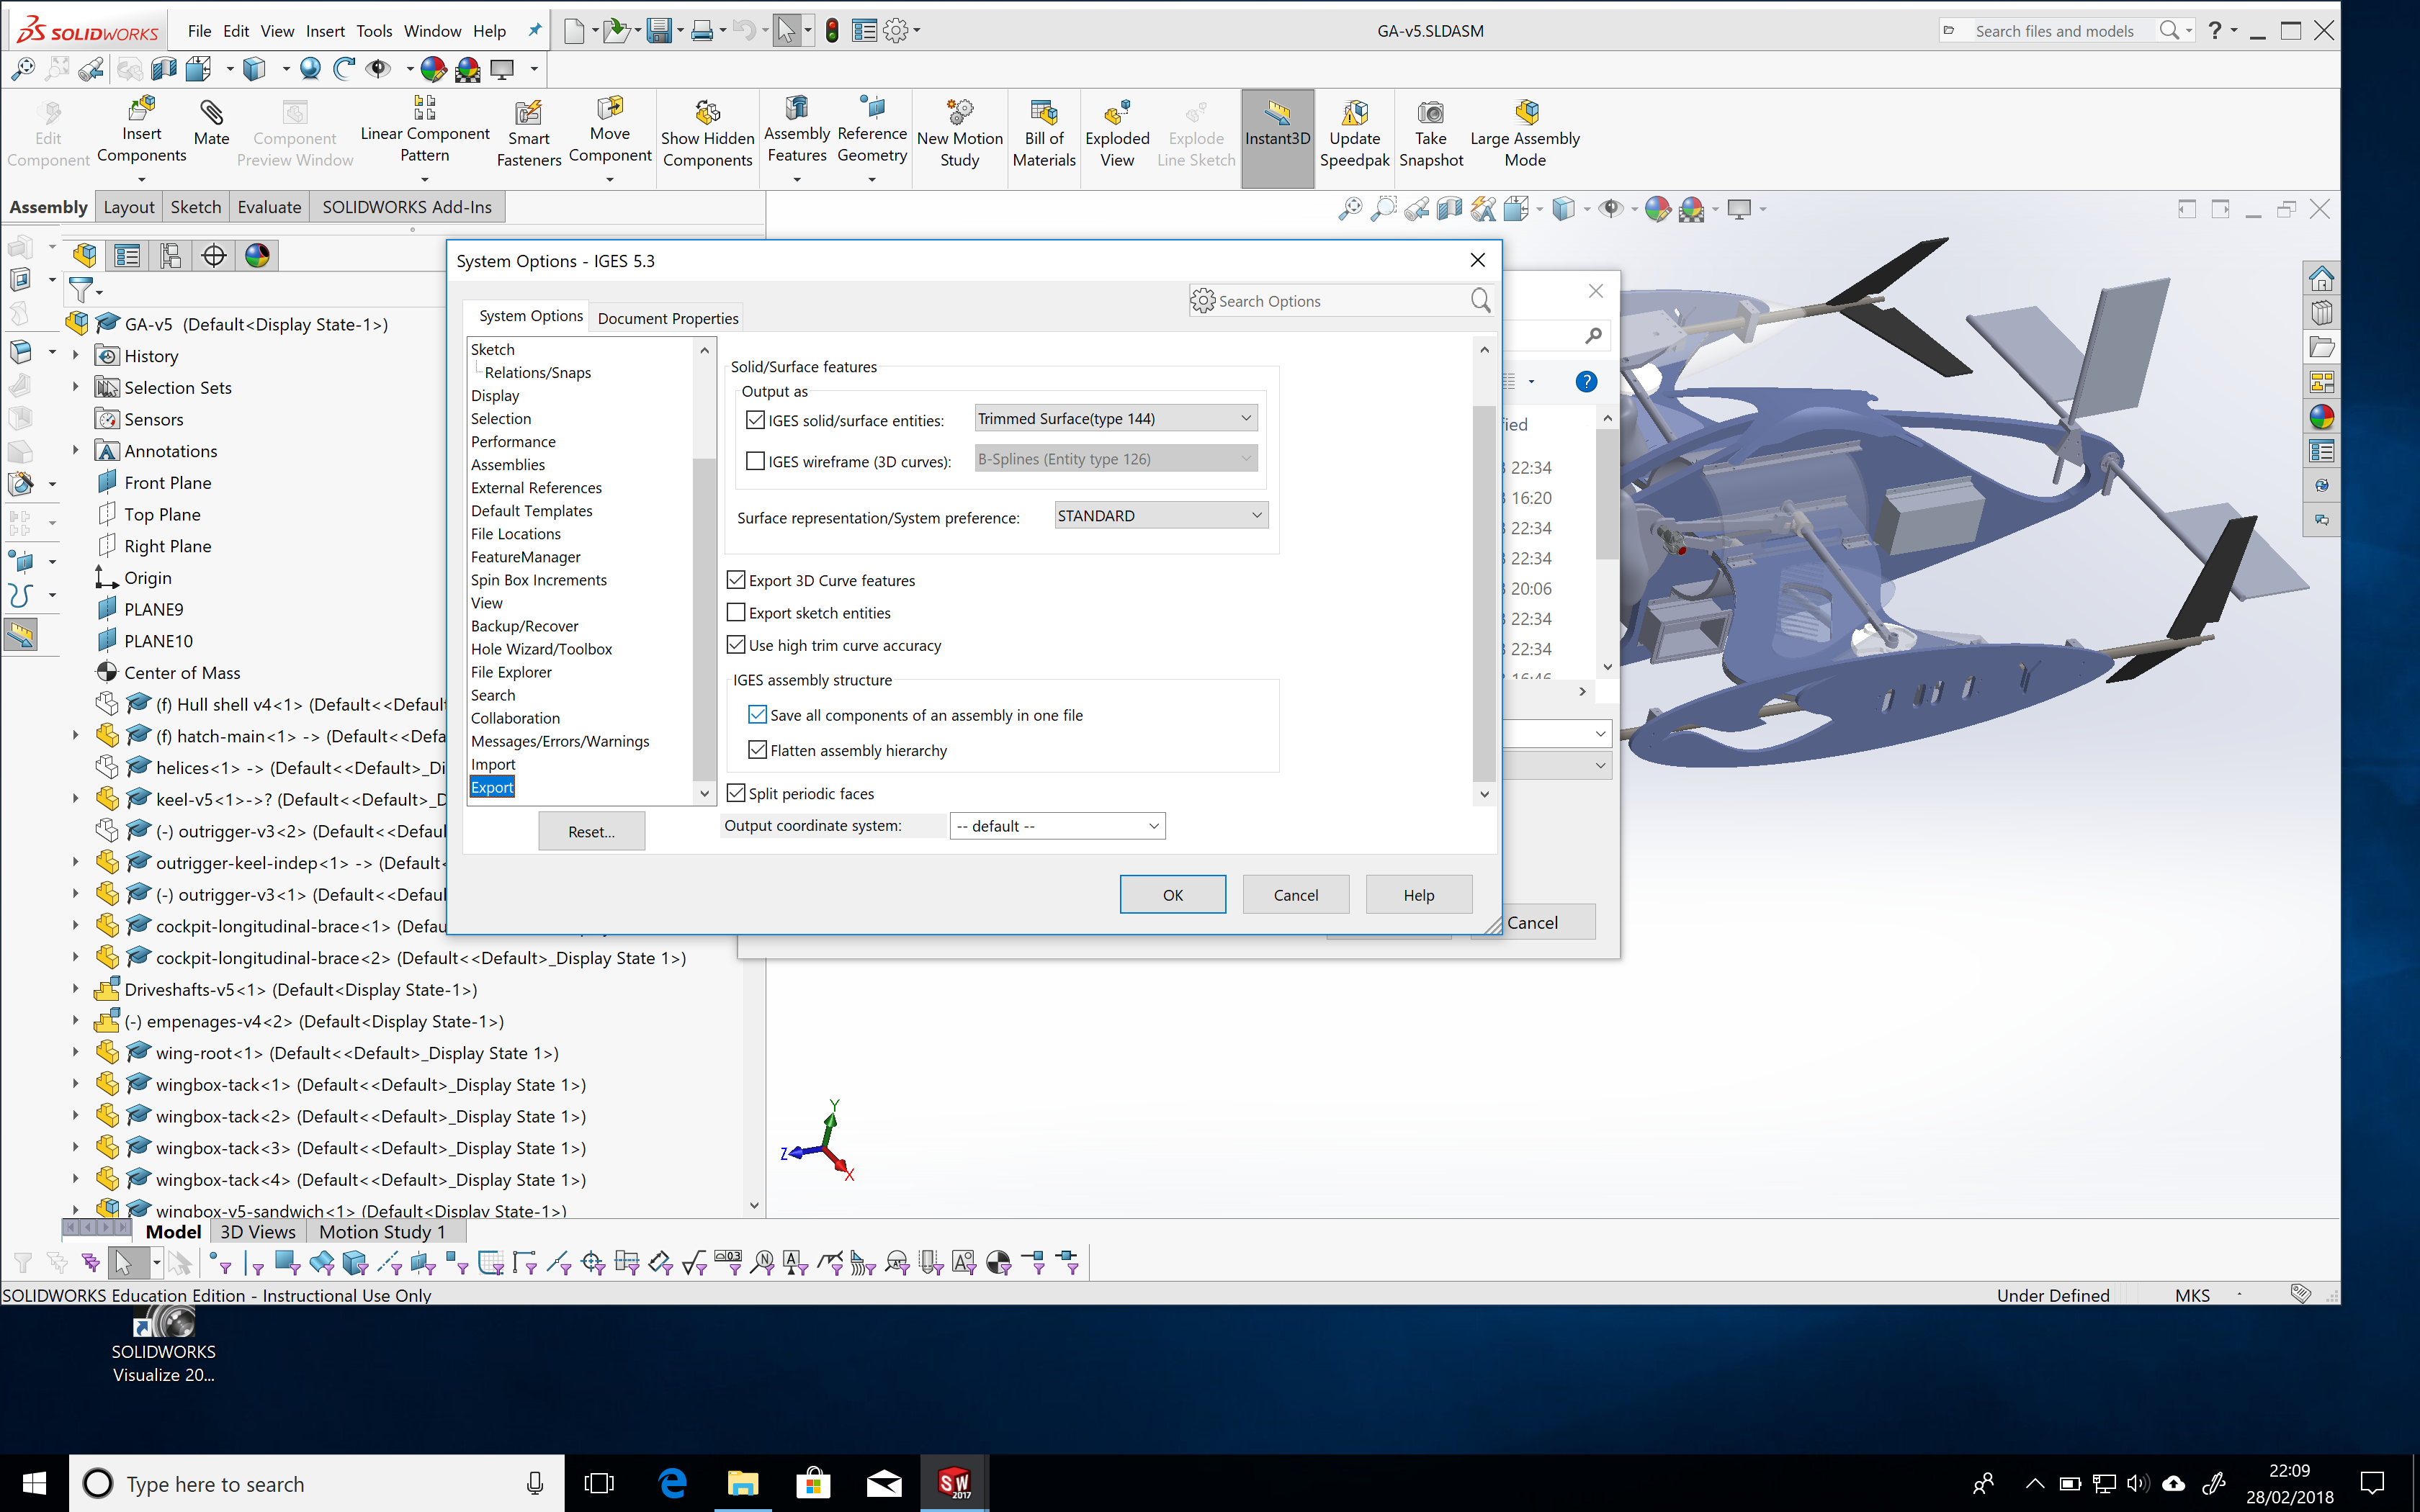Click the Insert Components icon
Image resolution: width=2420 pixels, height=1512 pixels.
[141, 110]
